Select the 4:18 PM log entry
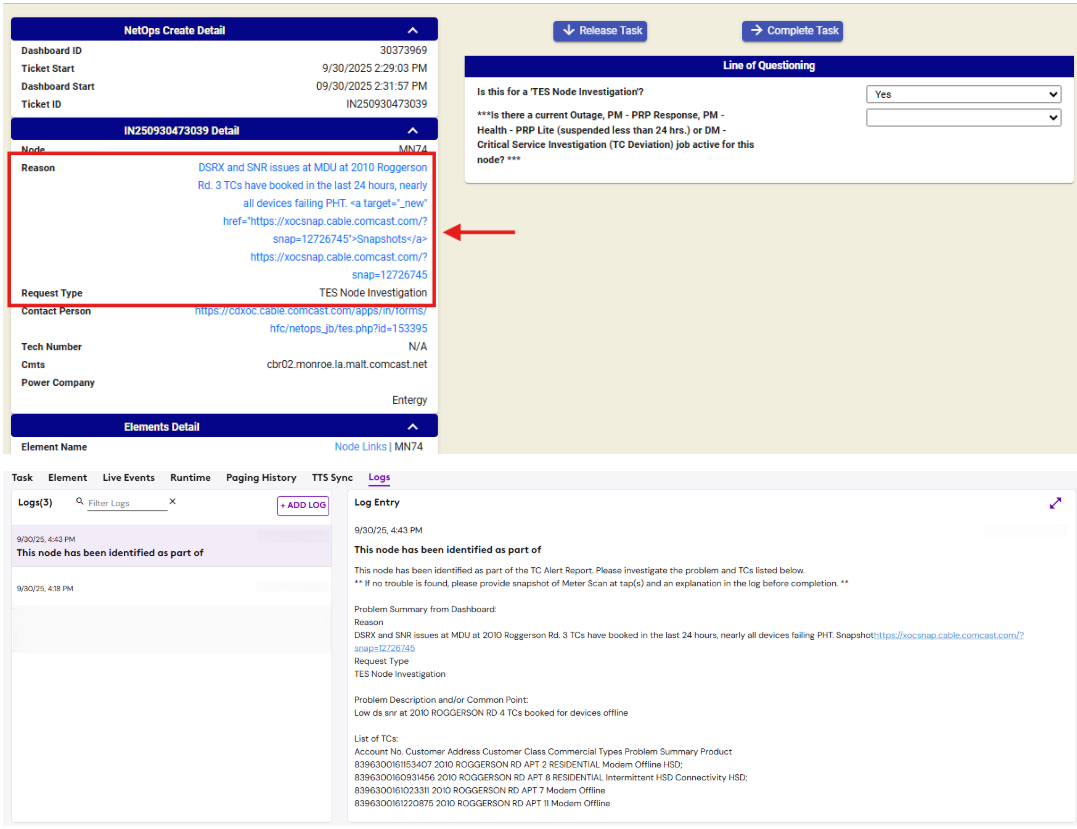This screenshot has height=829, width=1077. click(170, 589)
